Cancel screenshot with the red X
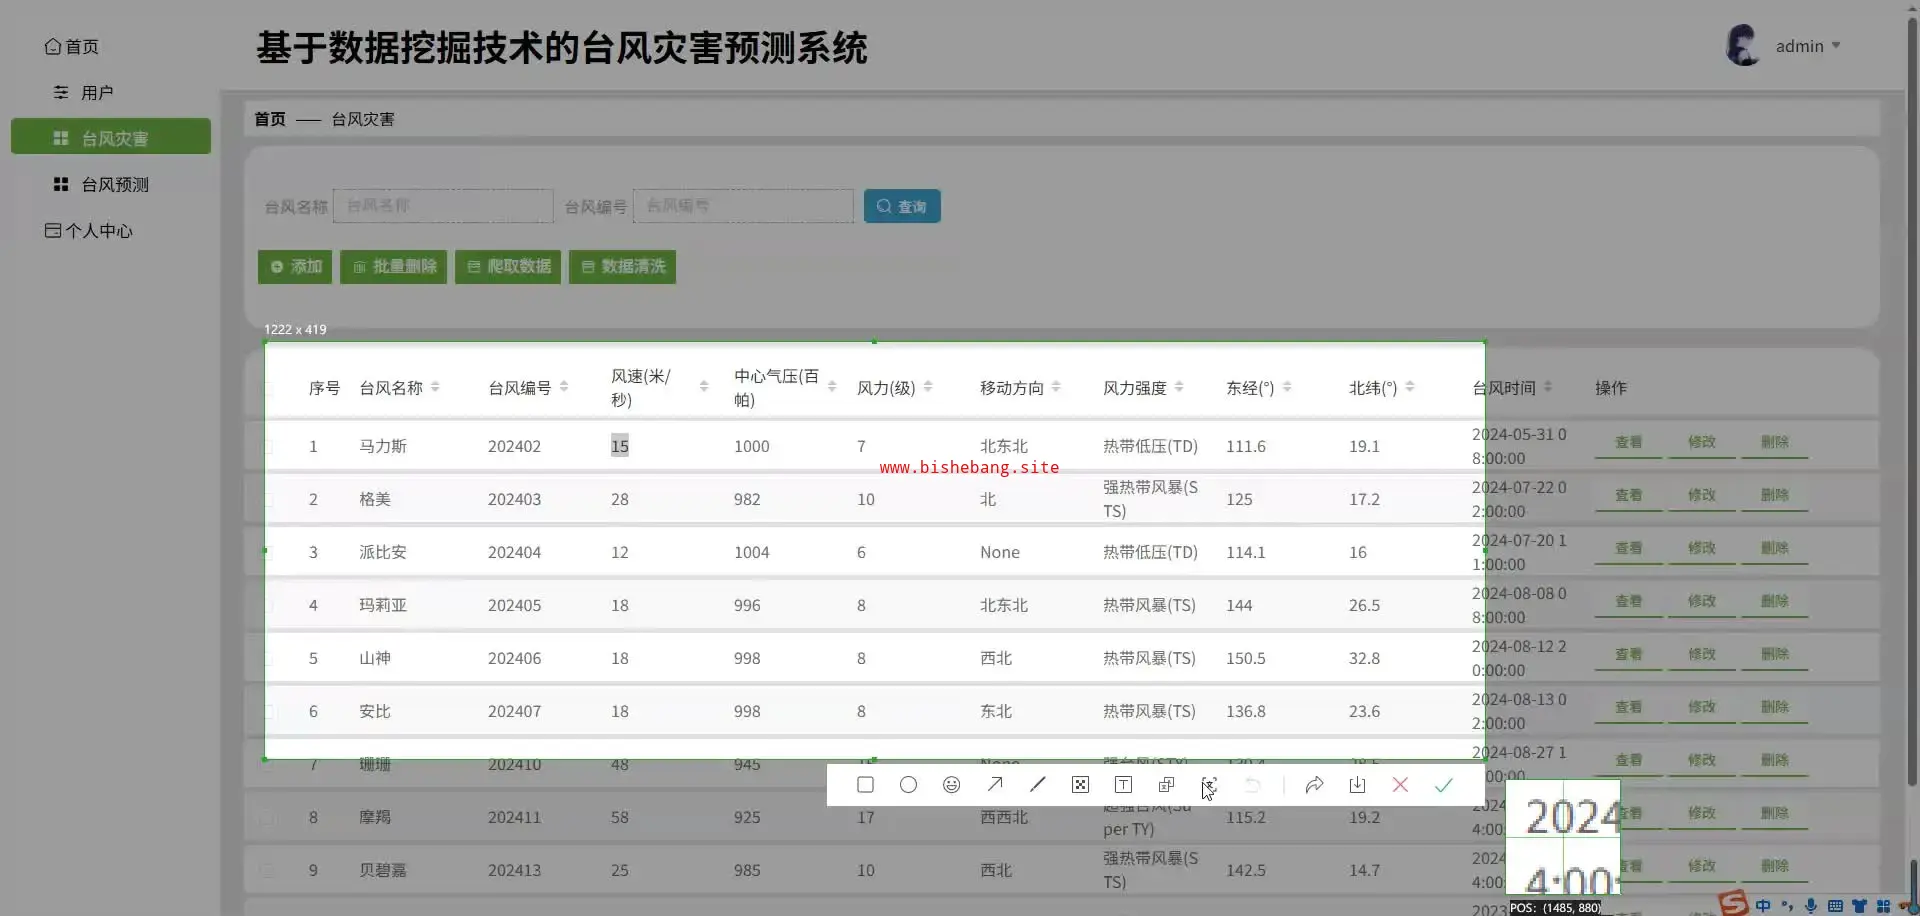Screen dimensions: 1920x916 pyautogui.click(x=1400, y=785)
